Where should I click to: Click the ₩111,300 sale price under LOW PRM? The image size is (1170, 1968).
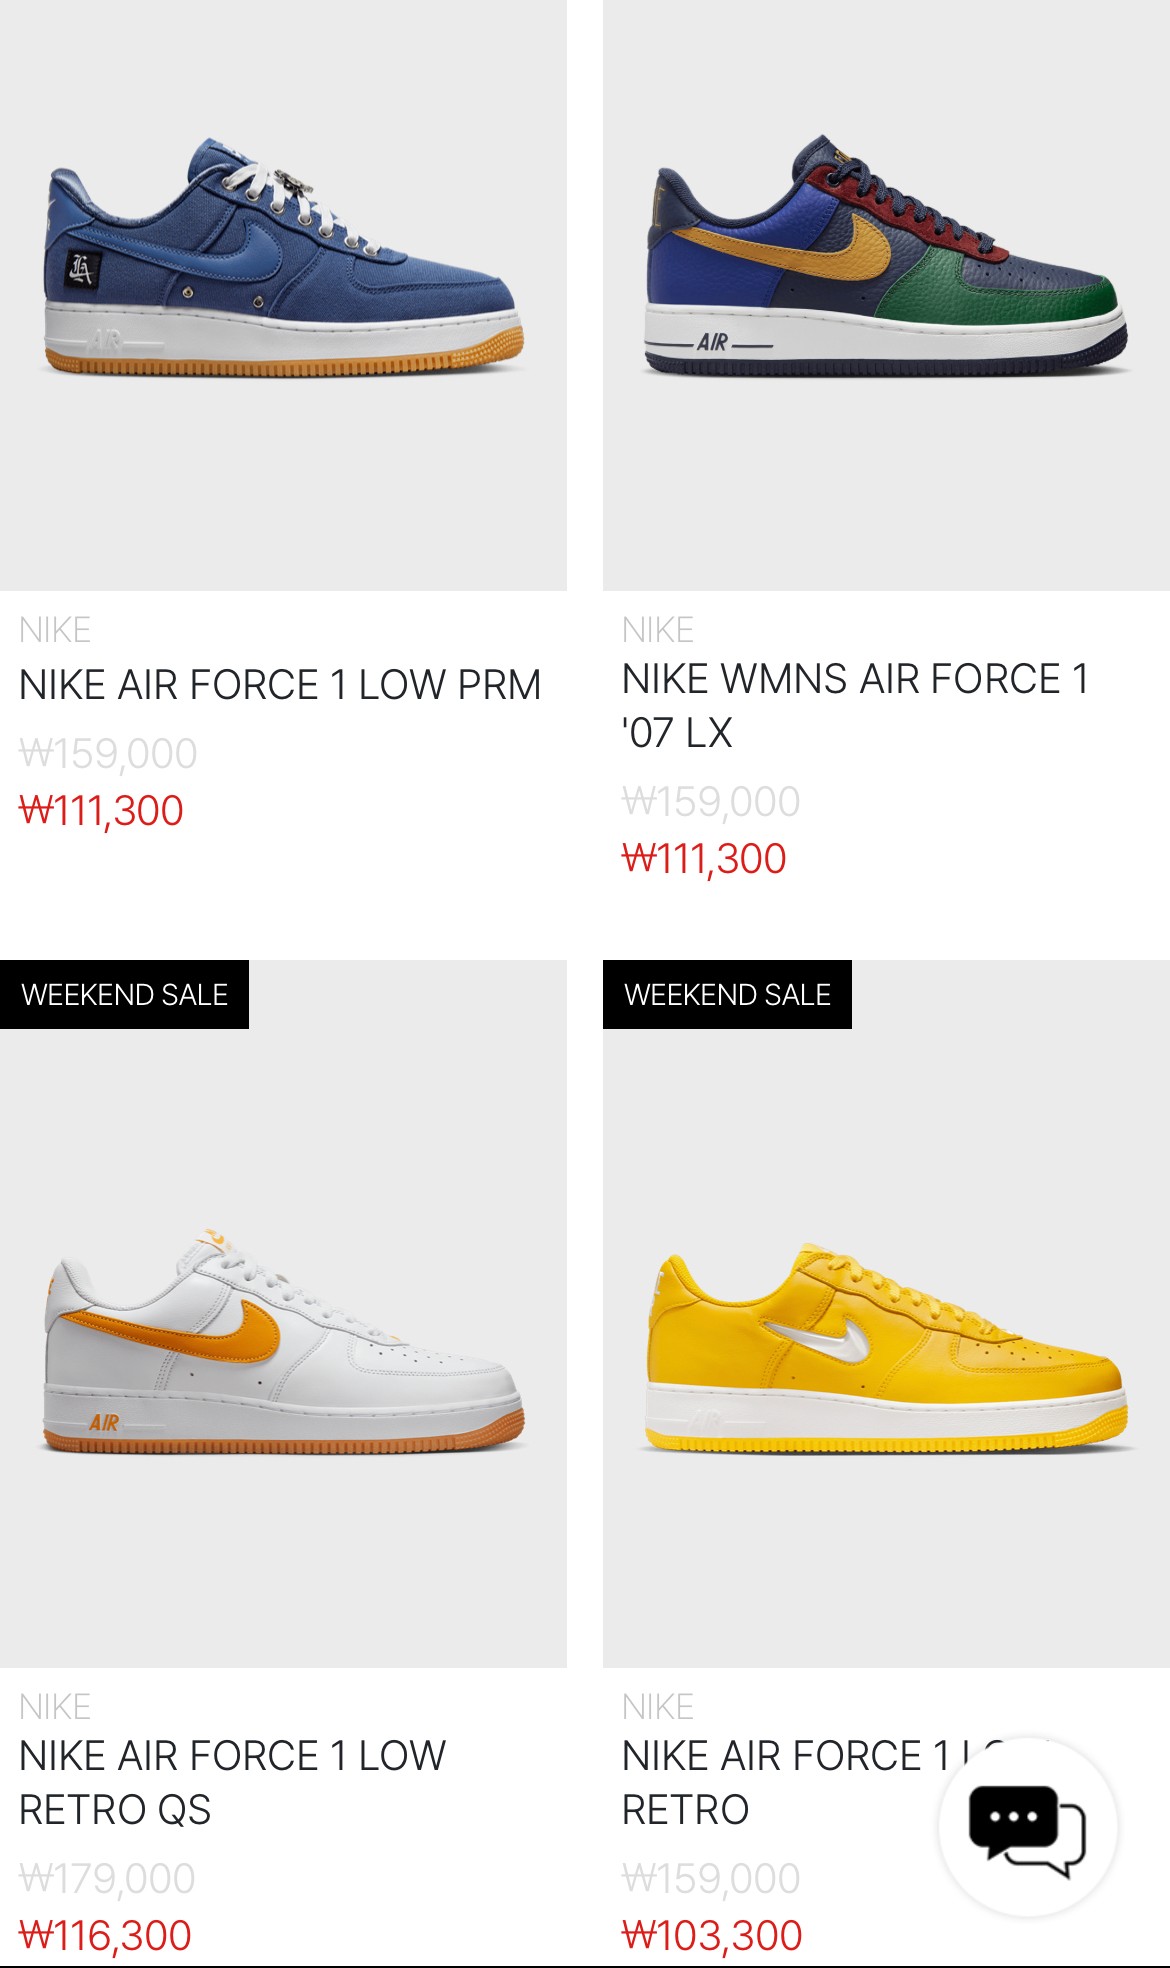coord(101,811)
